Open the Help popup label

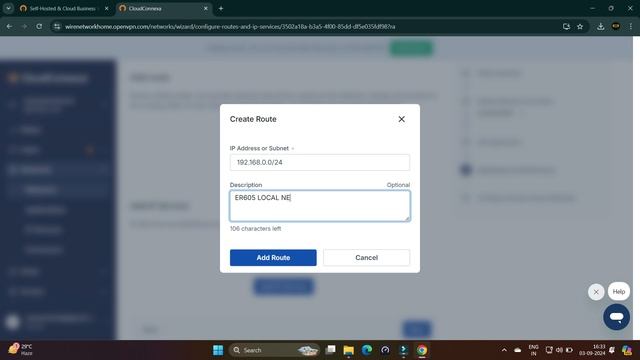(x=618, y=291)
